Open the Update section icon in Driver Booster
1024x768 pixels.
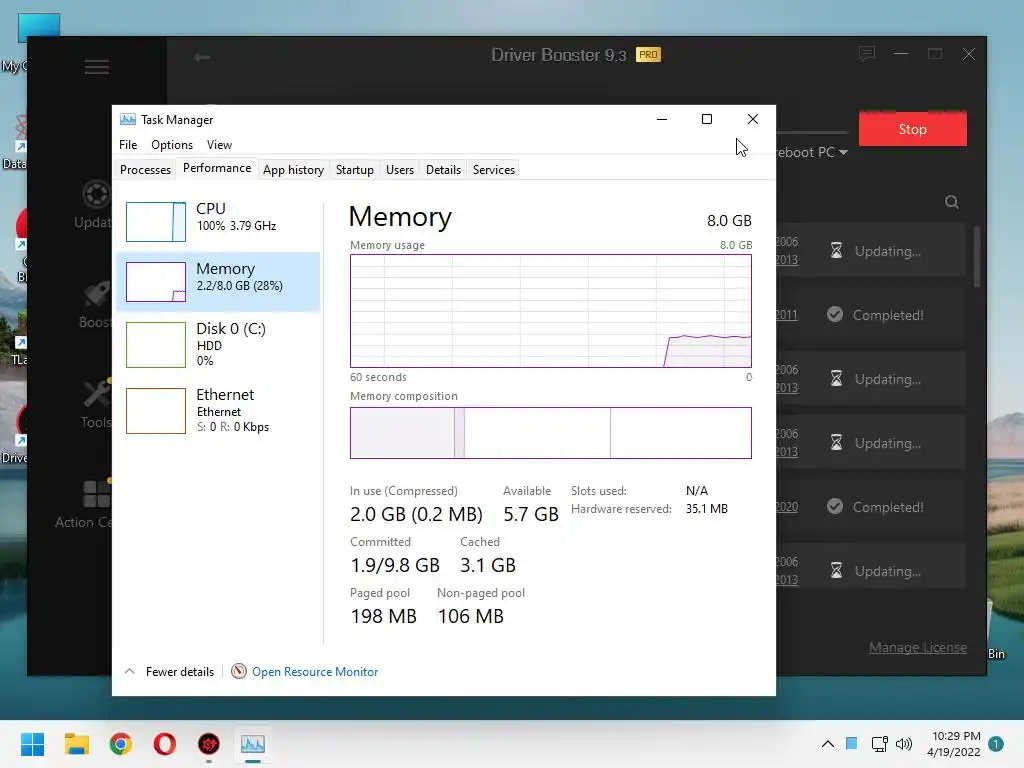[x=97, y=195]
